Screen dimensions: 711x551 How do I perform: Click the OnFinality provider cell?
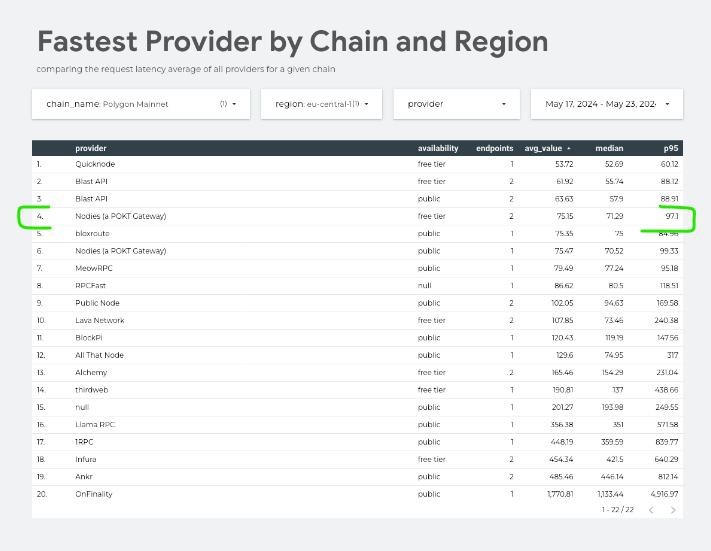95,494
